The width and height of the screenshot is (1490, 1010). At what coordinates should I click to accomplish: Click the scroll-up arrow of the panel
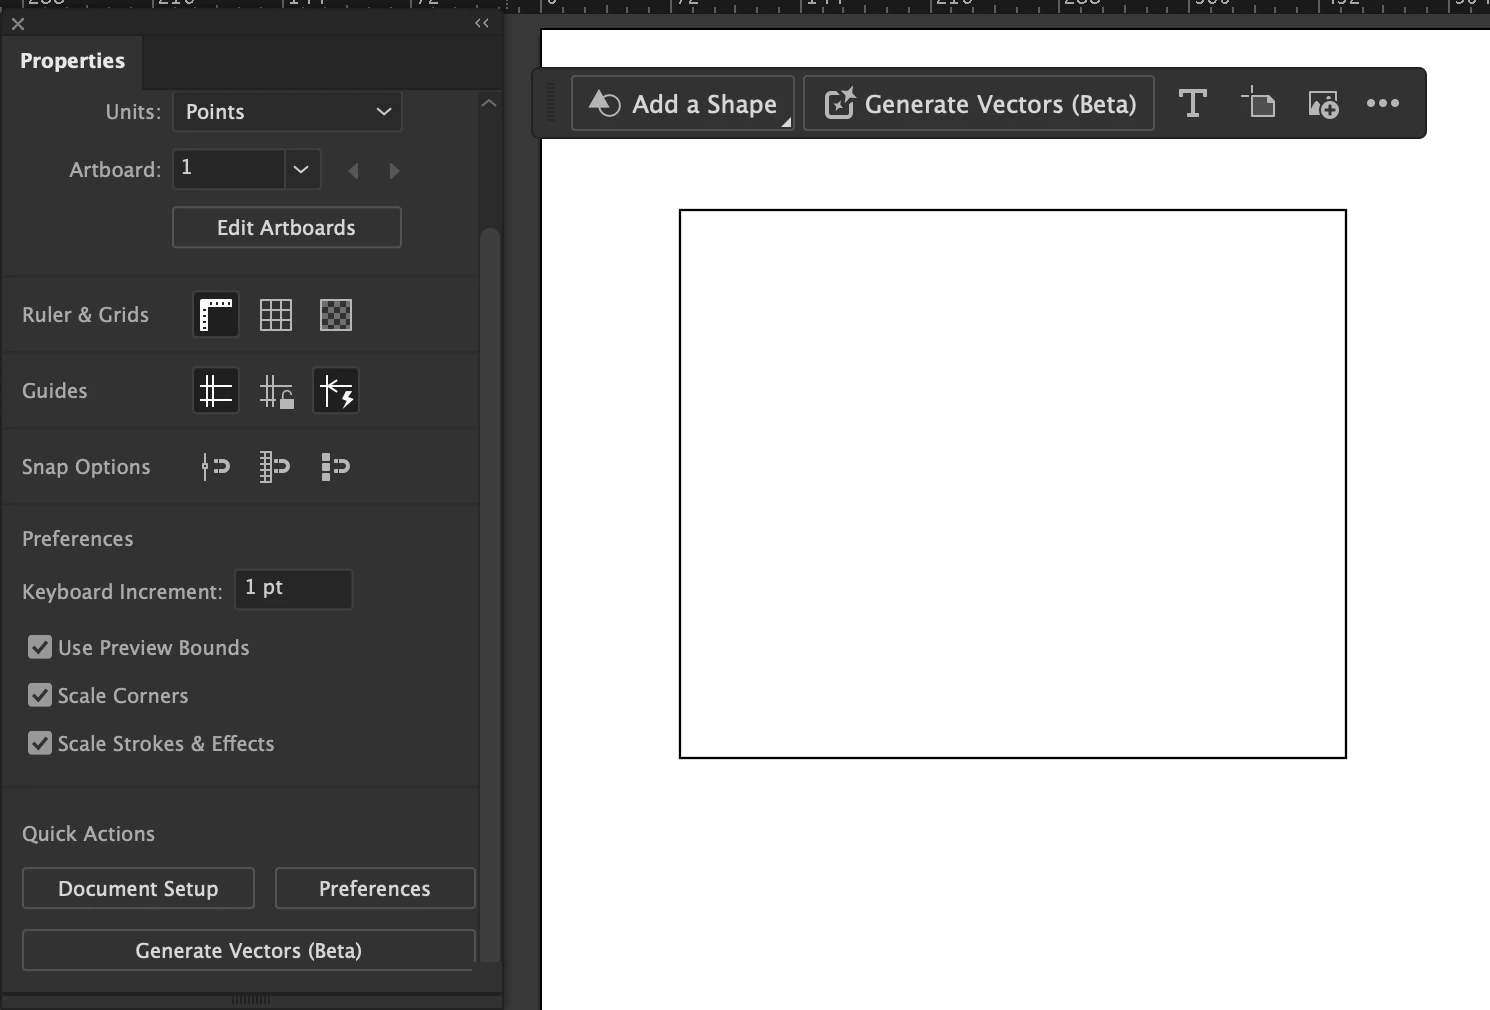(x=489, y=103)
